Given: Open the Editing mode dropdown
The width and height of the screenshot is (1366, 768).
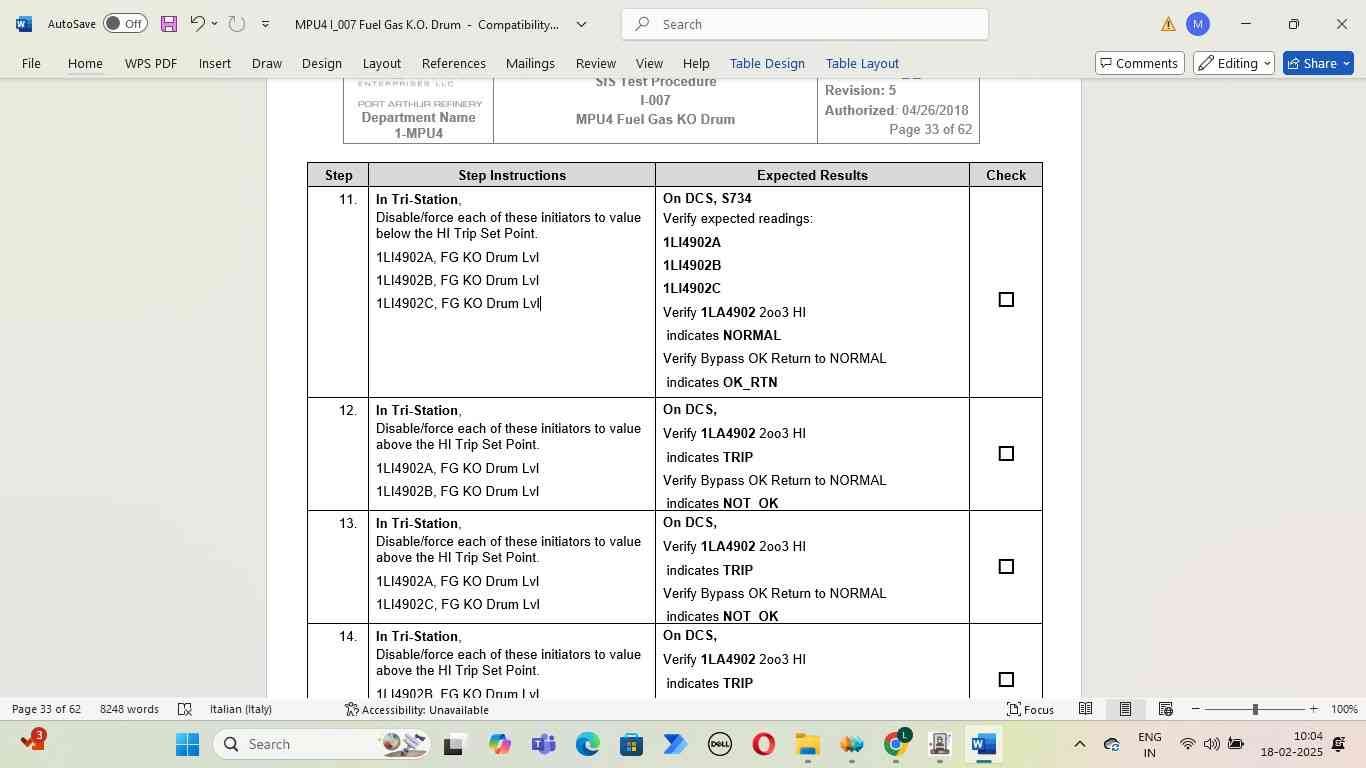Looking at the screenshot, I should pos(1234,63).
